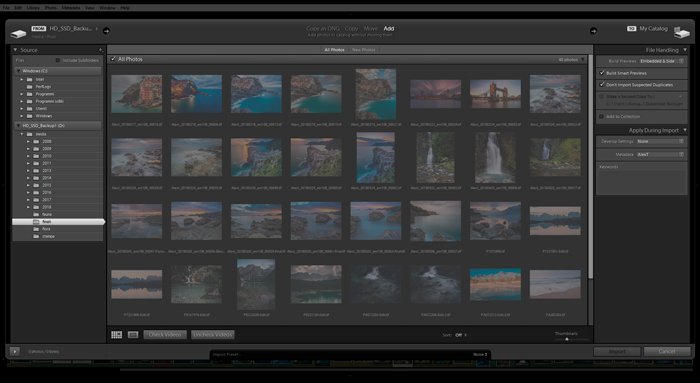Uncheck the All Photos checkbox
Image resolution: width=700 pixels, height=383 pixels.
(113, 59)
